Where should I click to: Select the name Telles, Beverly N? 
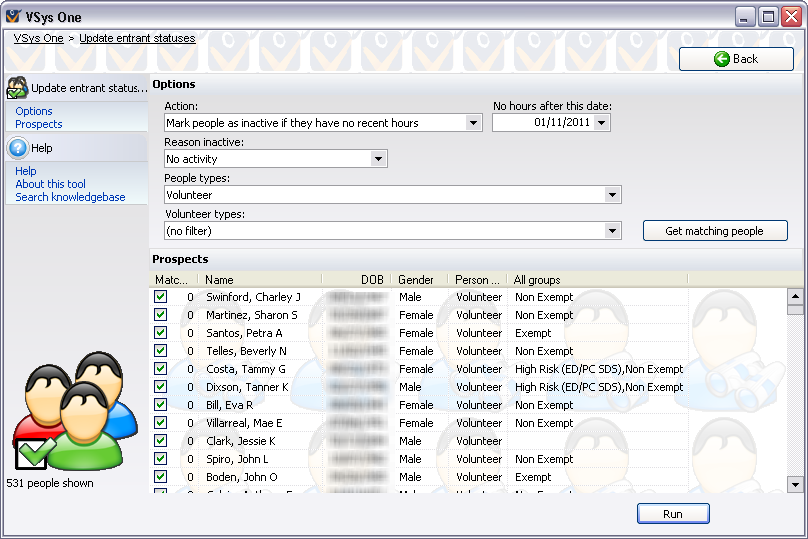click(x=246, y=351)
